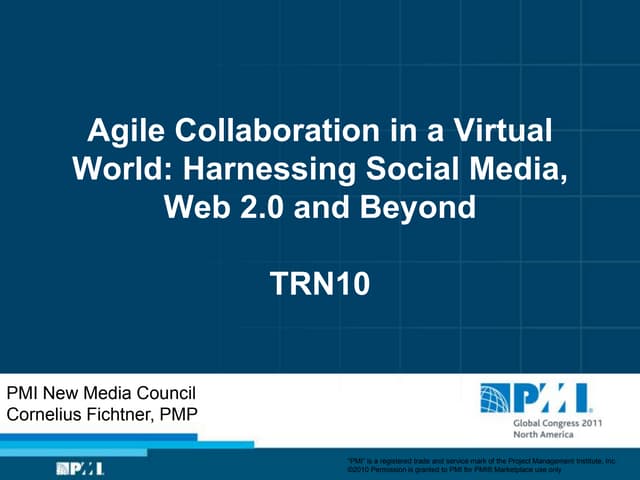Select the session code 'TRN10'
The height and width of the screenshot is (480, 640).
(x=320, y=284)
